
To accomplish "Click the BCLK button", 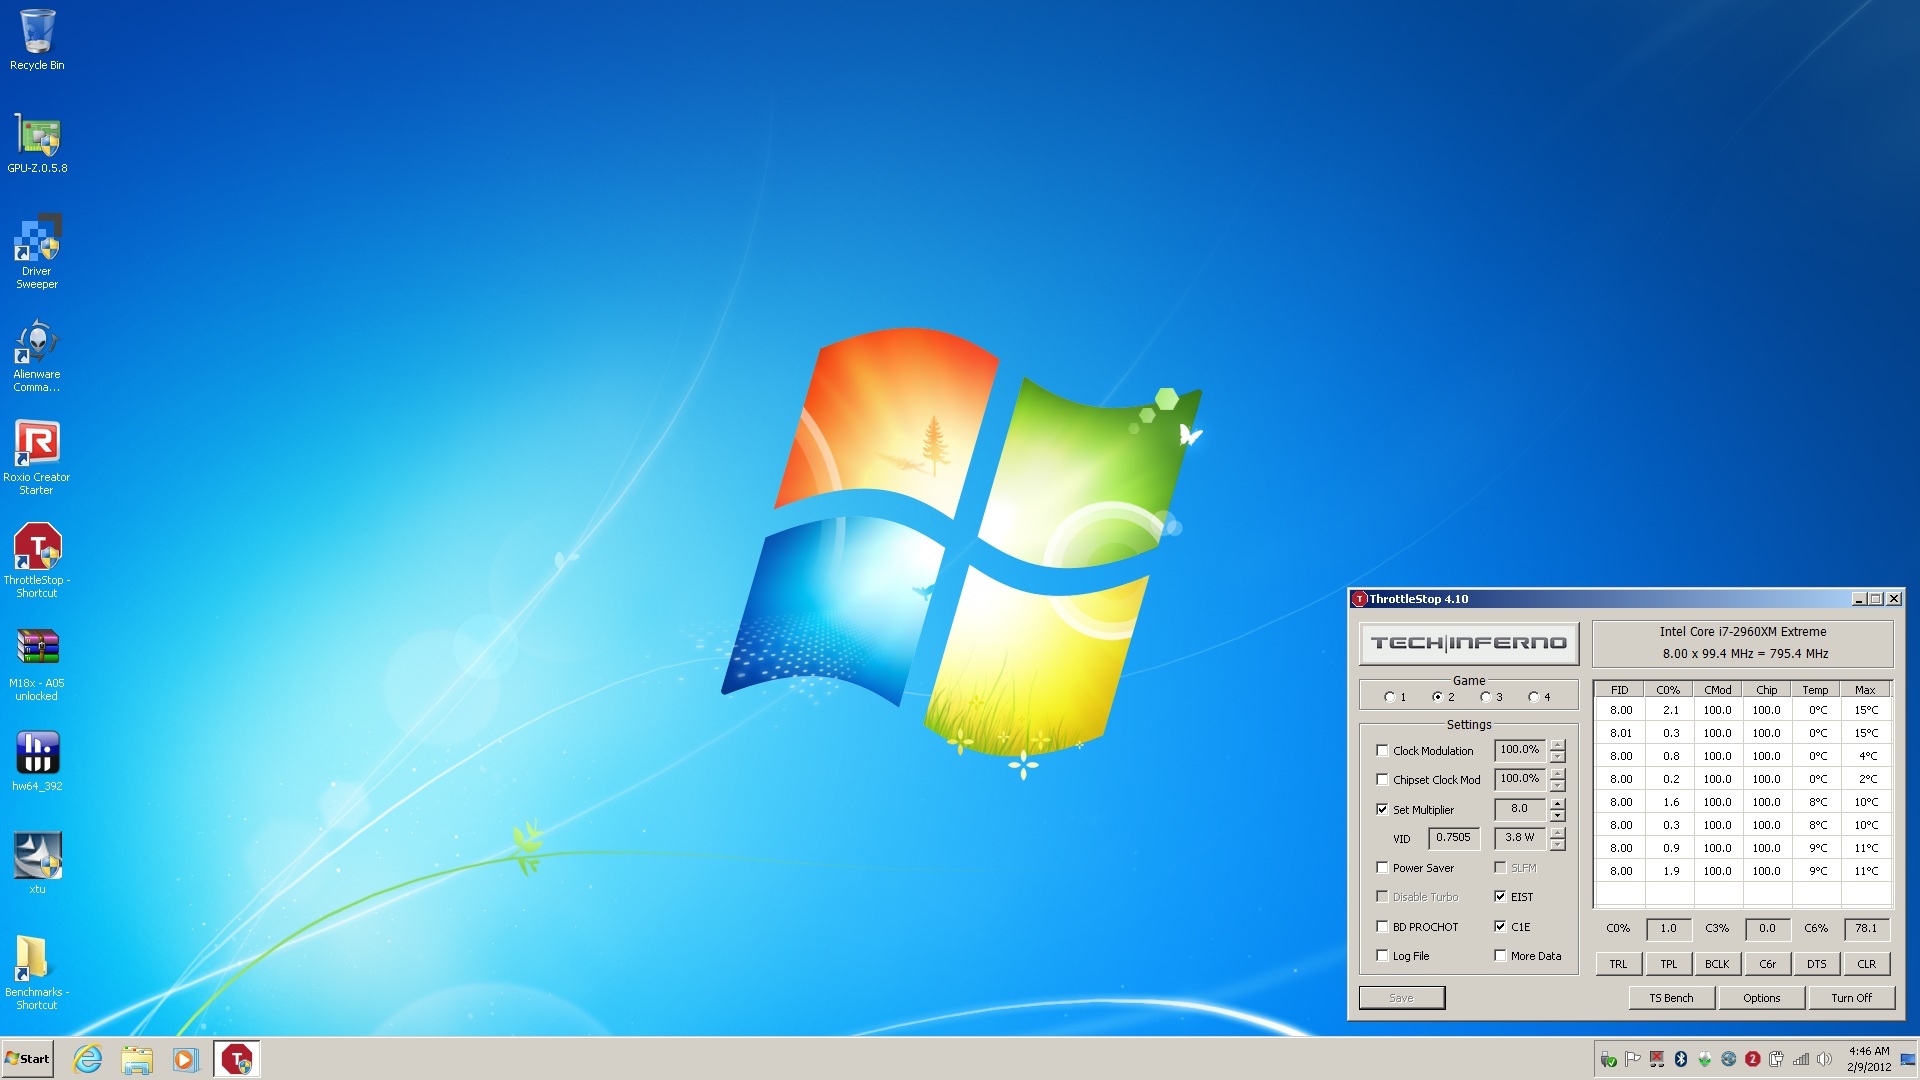I will pyautogui.click(x=1717, y=964).
